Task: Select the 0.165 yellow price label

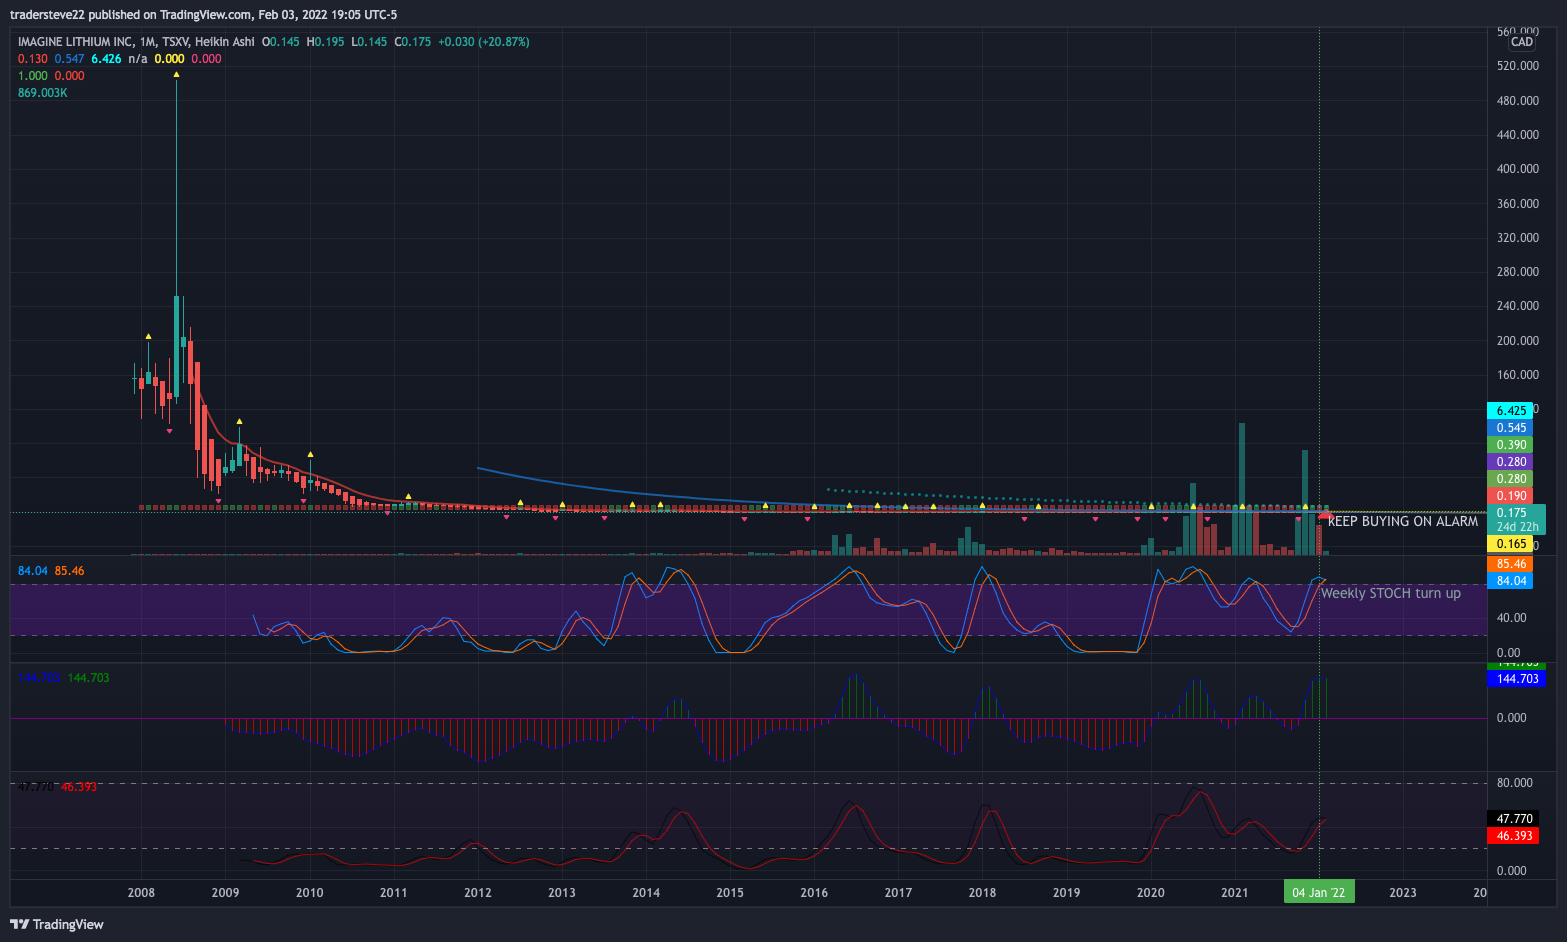Action: [1510, 544]
